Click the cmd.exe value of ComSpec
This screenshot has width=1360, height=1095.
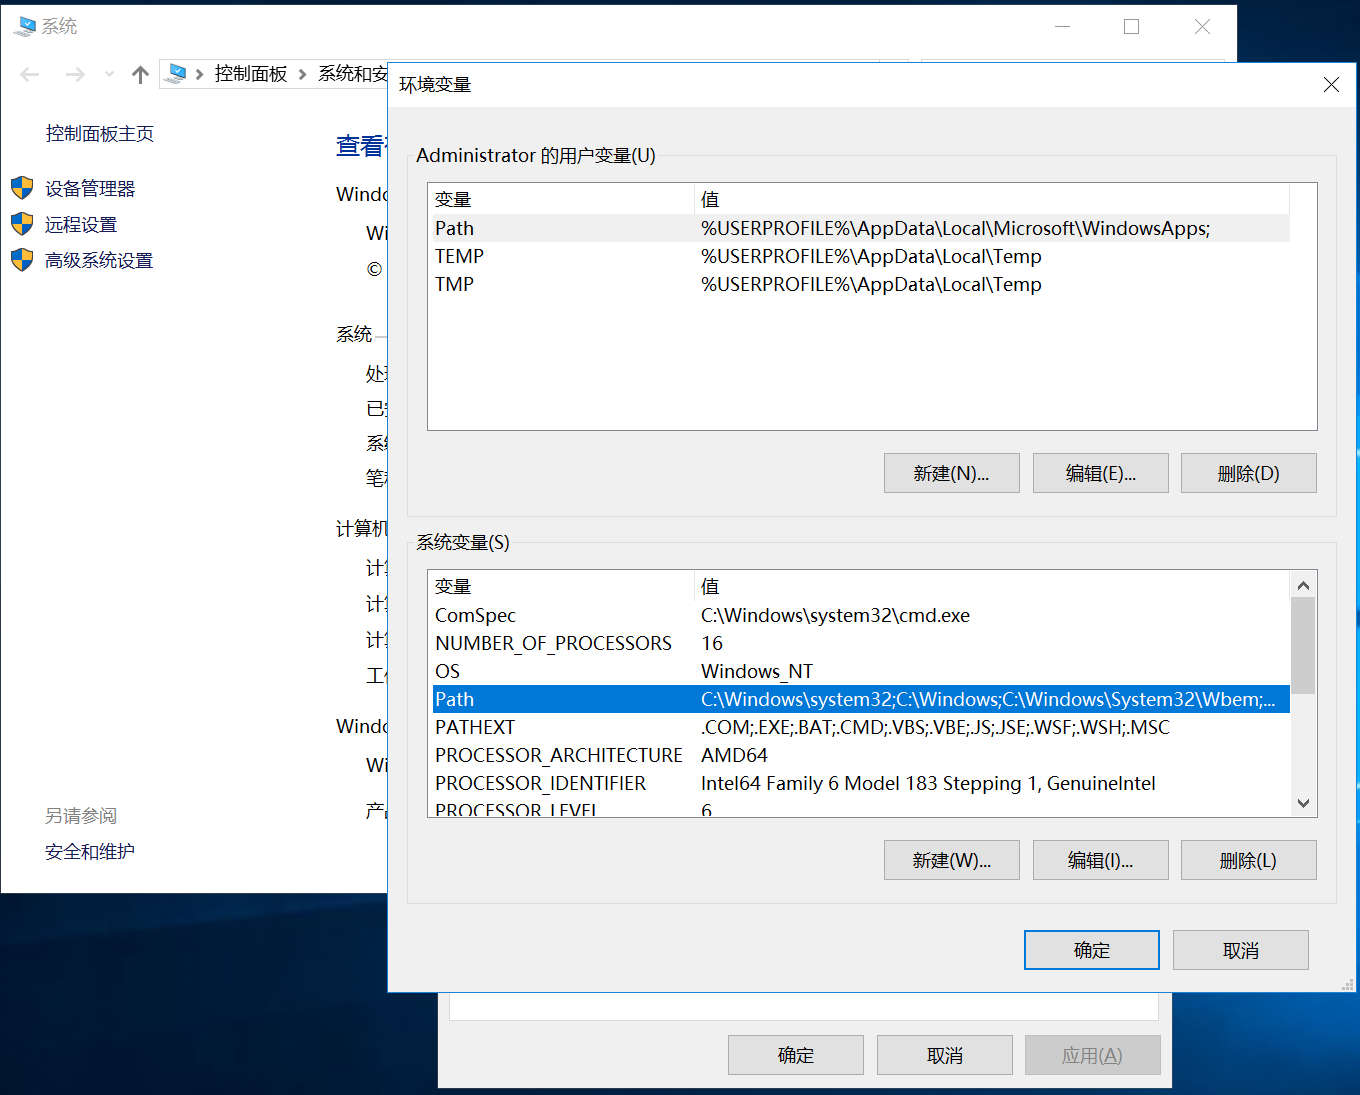[836, 615]
